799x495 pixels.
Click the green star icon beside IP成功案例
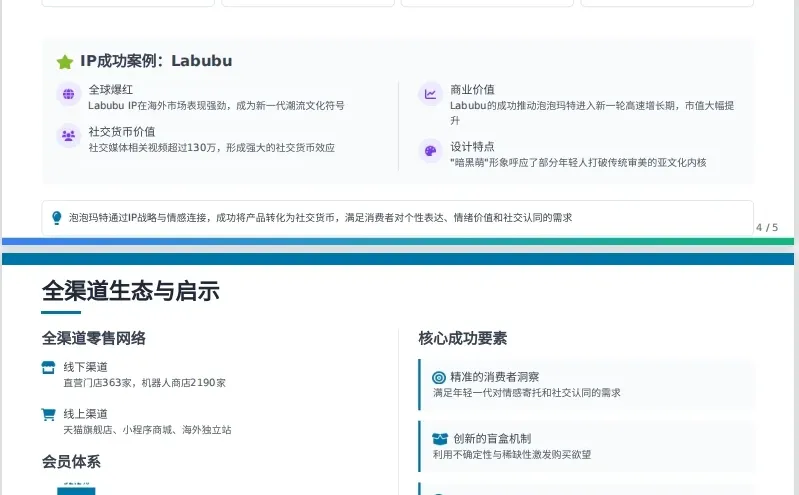click(65, 62)
